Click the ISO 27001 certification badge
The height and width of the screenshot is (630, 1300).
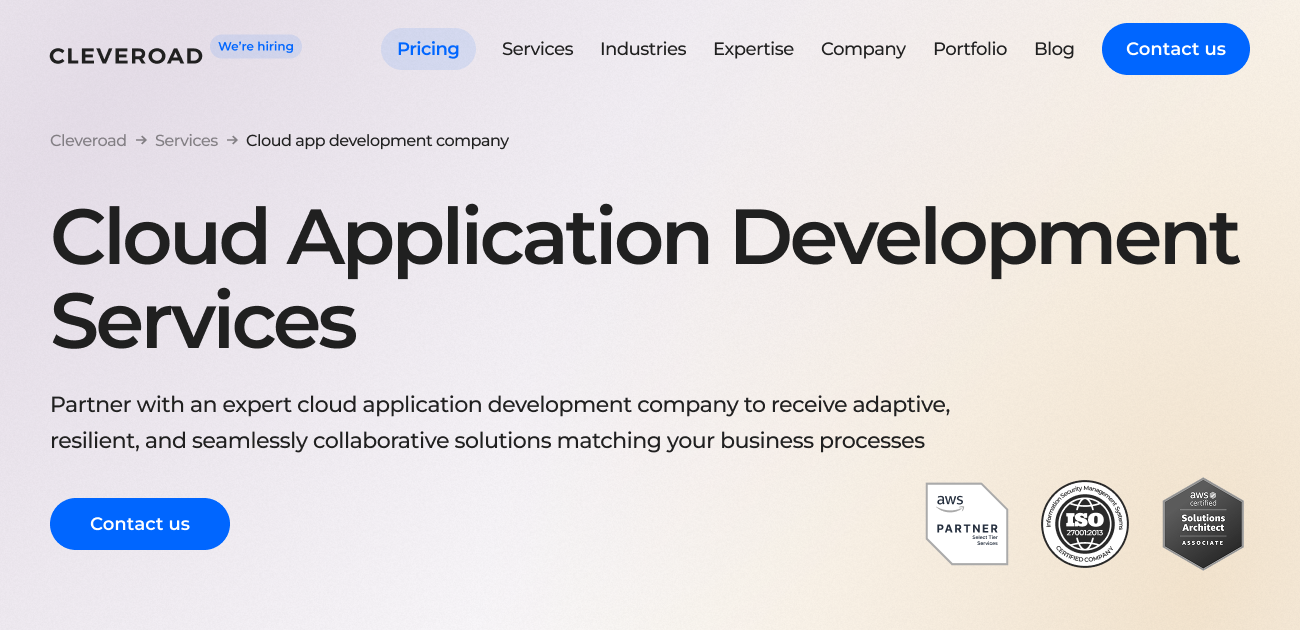tap(1085, 524)
